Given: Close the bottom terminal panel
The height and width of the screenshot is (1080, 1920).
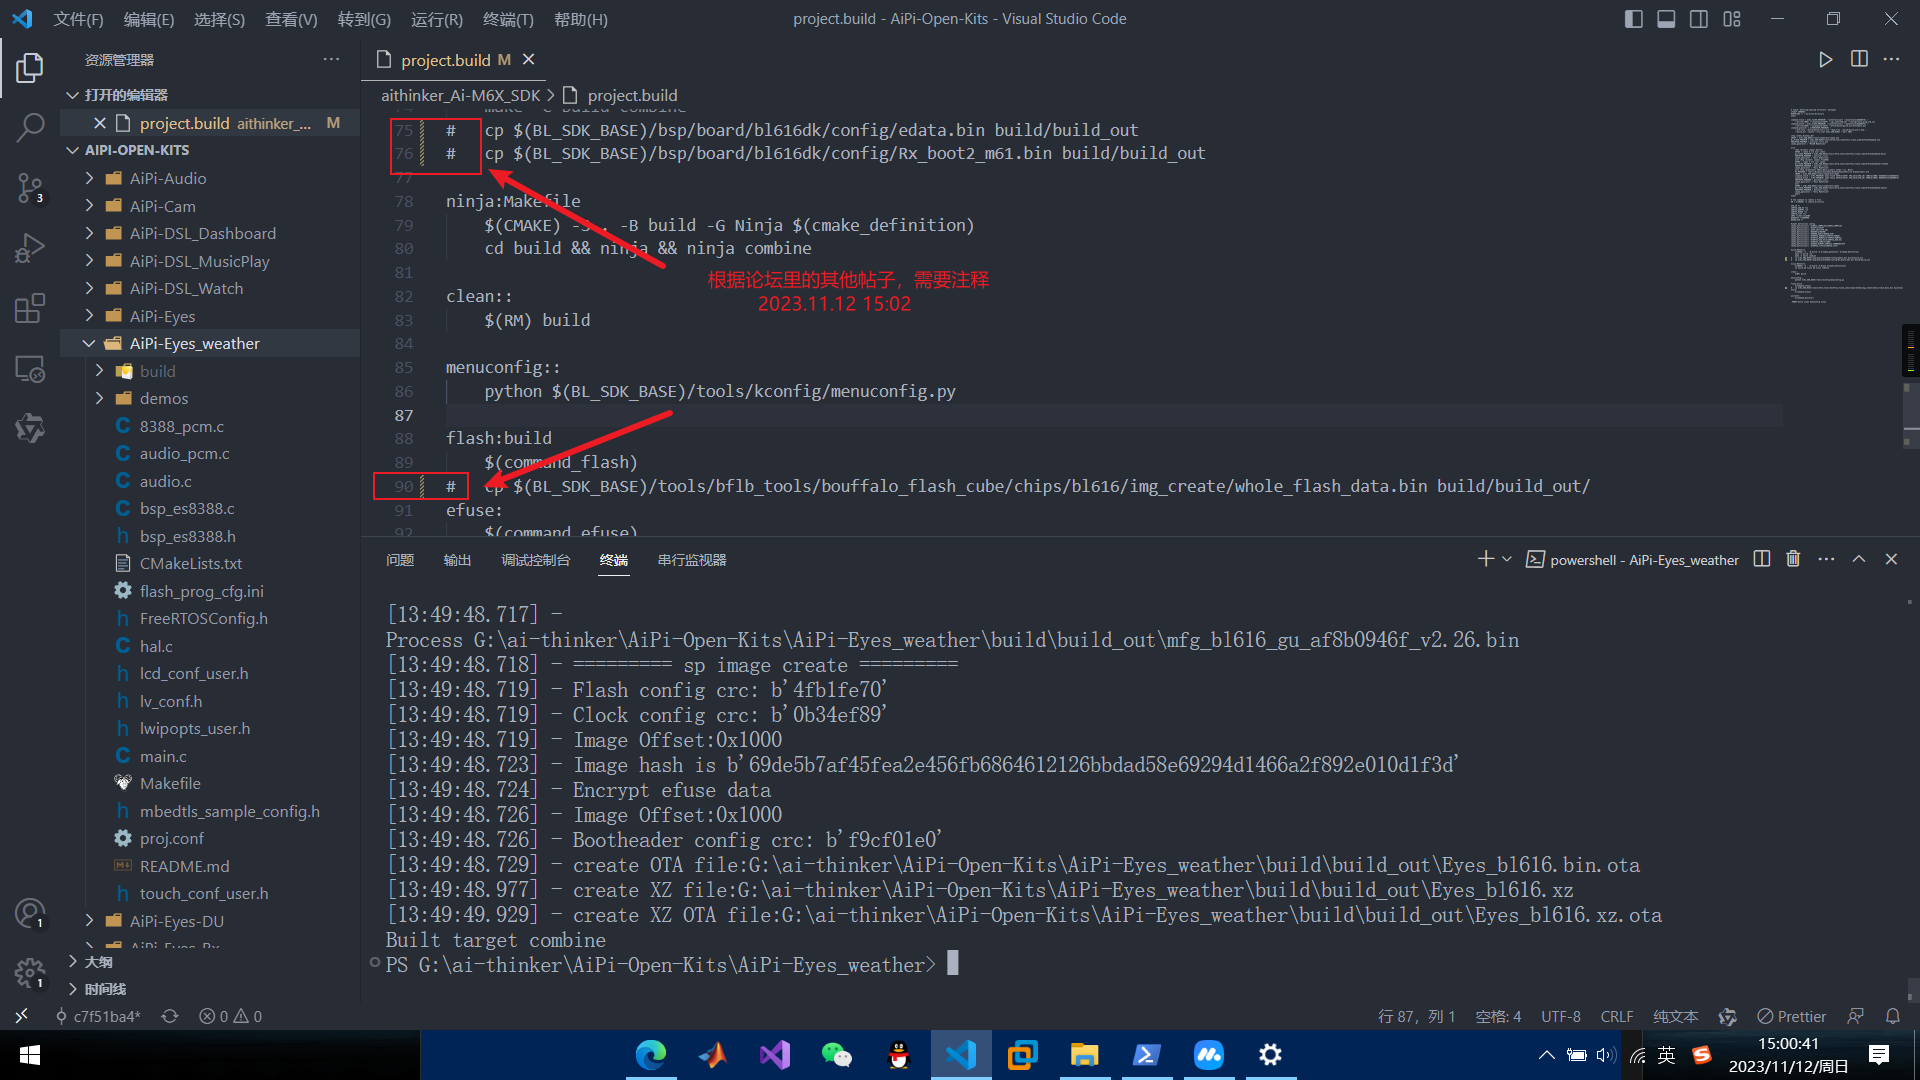Looking at the screenshot, I should [x=1891, y=559].
